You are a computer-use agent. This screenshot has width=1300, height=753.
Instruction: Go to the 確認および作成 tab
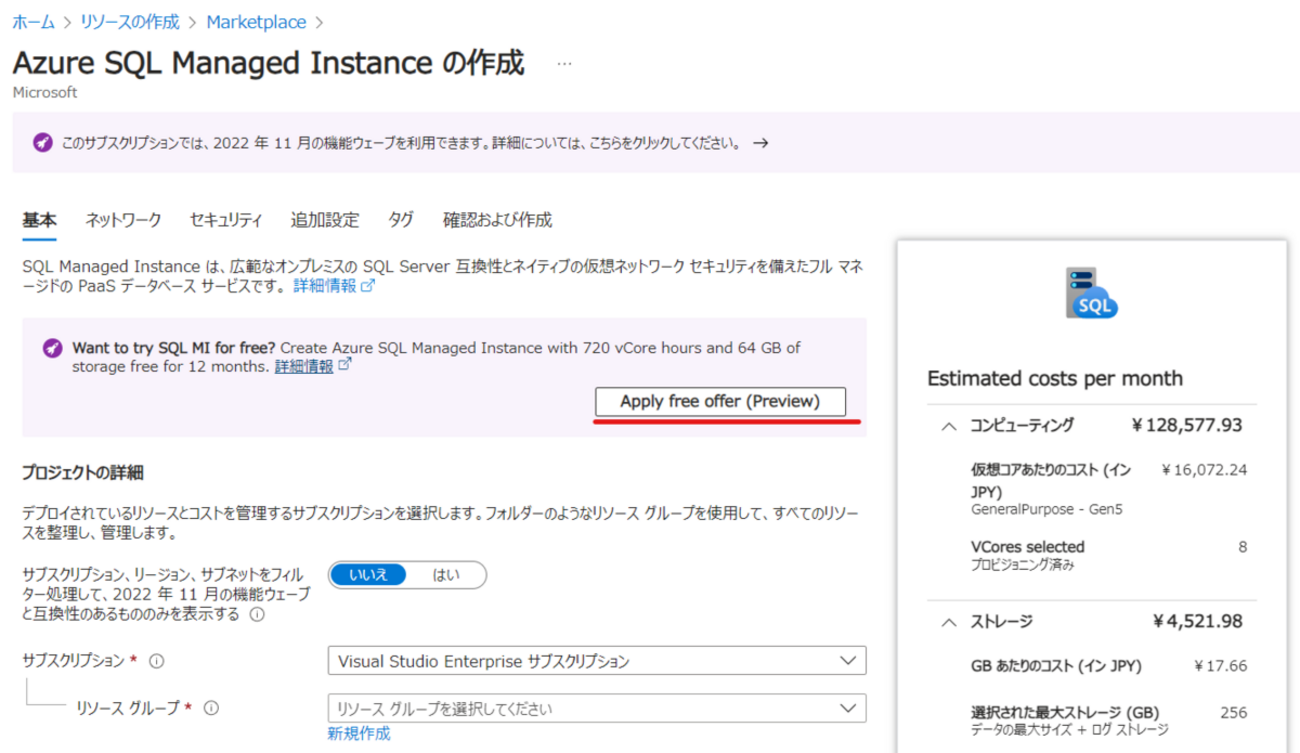tap(497, 220)
